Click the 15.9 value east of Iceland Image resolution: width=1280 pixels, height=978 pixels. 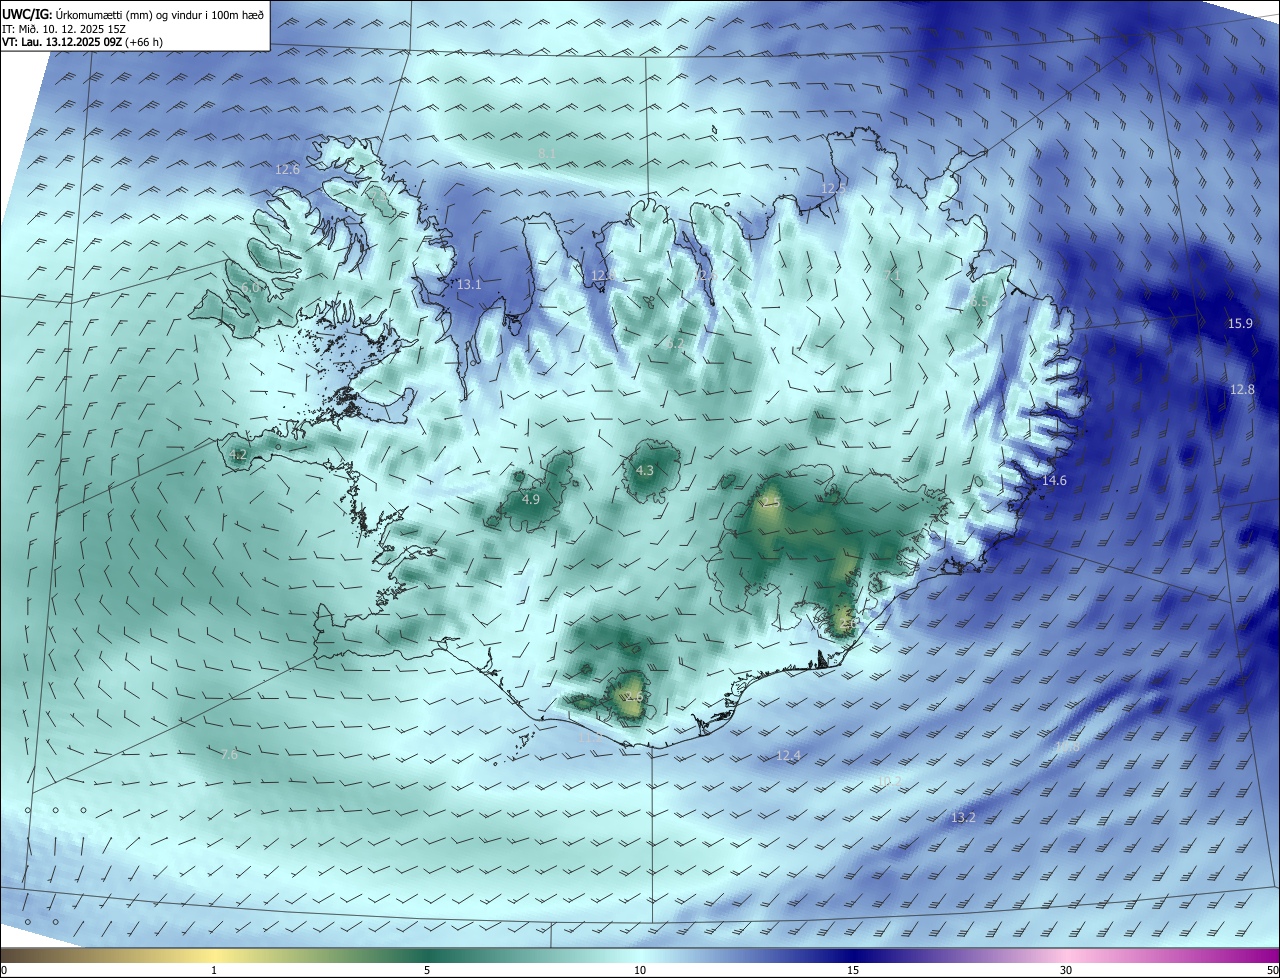click(x=1240, y=323)
